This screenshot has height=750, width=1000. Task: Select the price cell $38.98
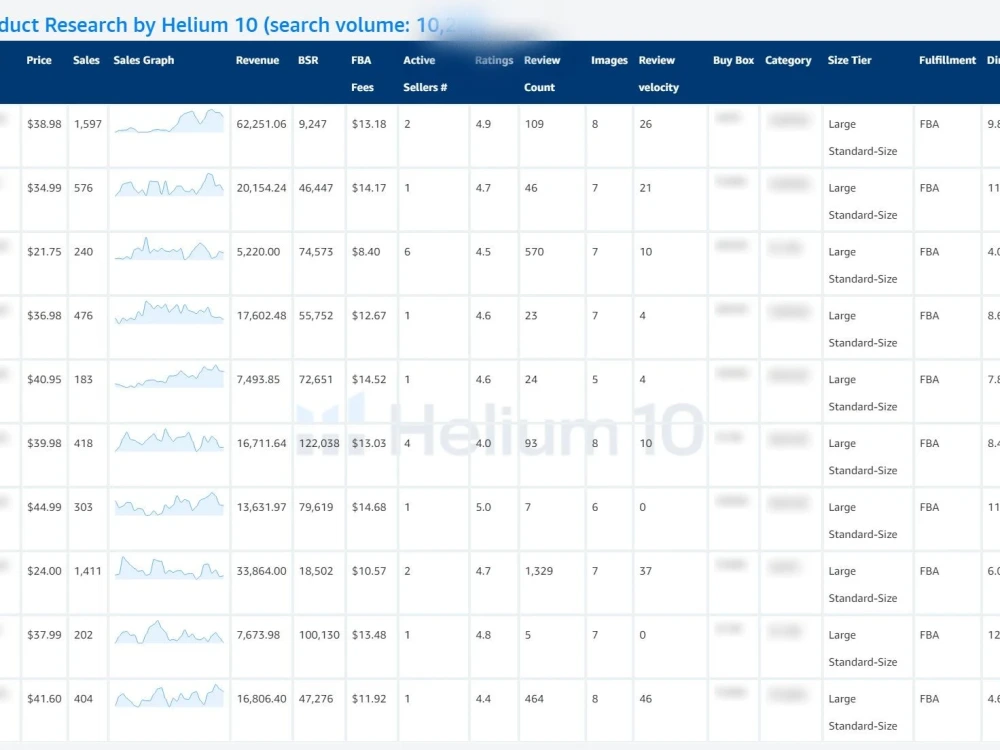44,124
